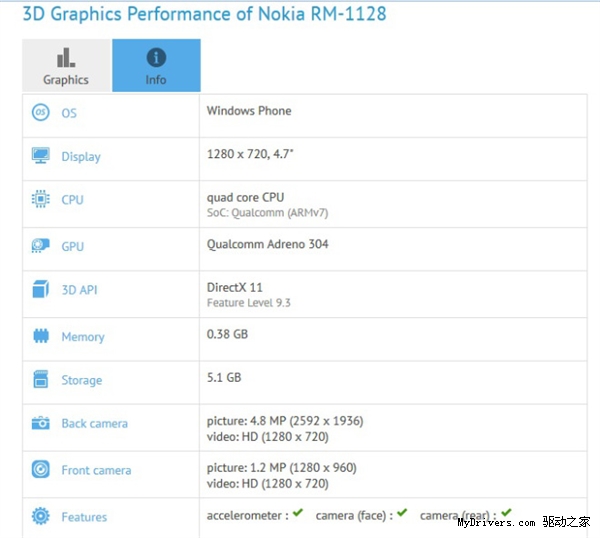Click the Front camera icon
Viewport: 600px width, 538px height.
[41, 470]
